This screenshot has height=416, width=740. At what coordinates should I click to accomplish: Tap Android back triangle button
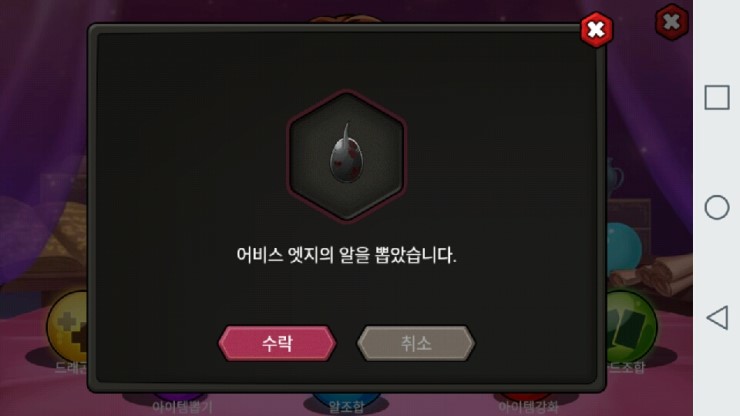pos(717,317)
